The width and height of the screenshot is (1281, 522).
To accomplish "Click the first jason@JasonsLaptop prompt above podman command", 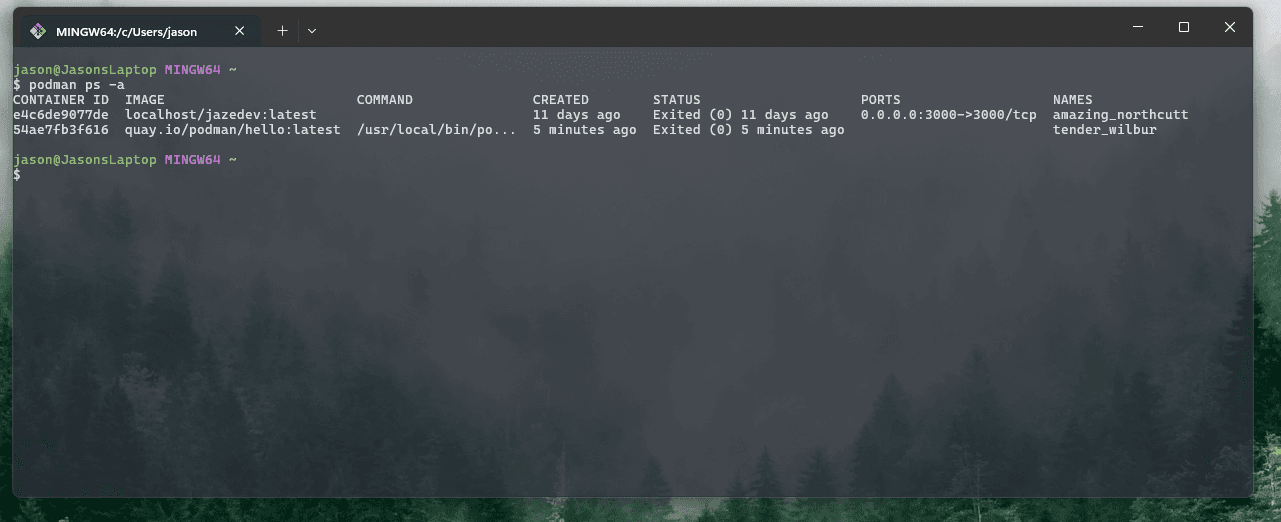I will pyautogui.click(x=85, y=70).
